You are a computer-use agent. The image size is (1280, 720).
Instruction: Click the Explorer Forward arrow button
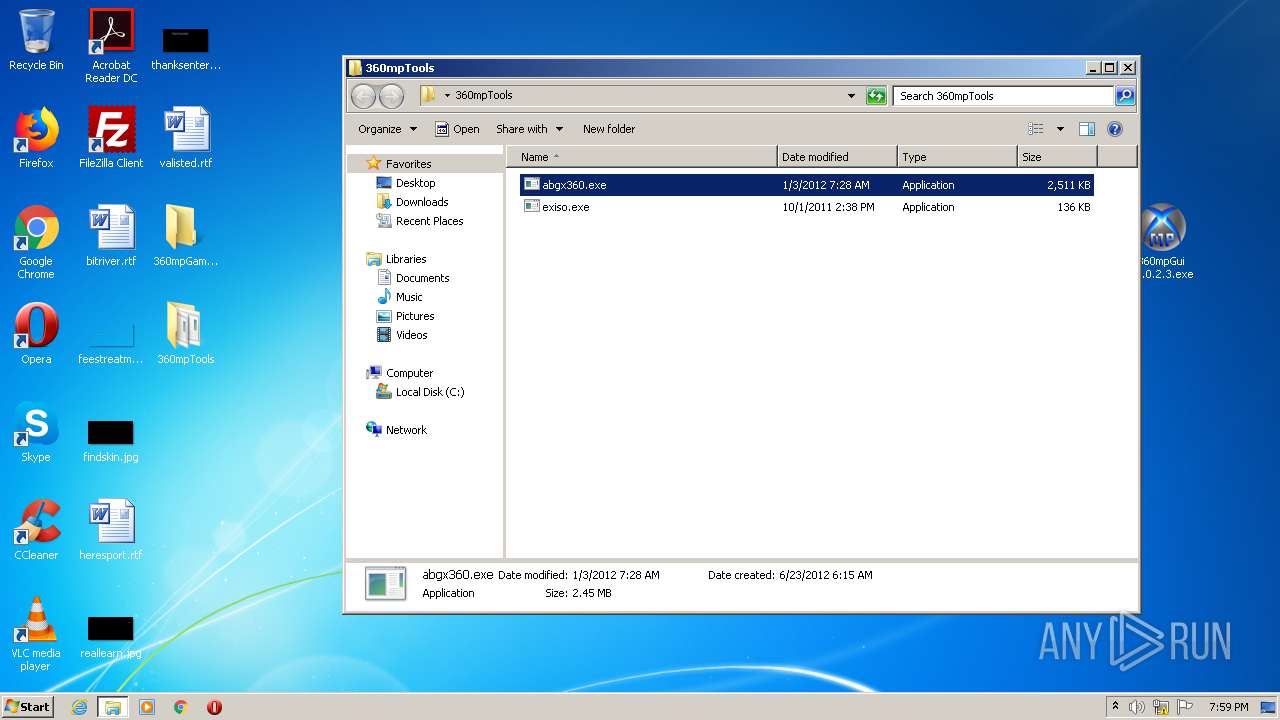tap(391, 96)
